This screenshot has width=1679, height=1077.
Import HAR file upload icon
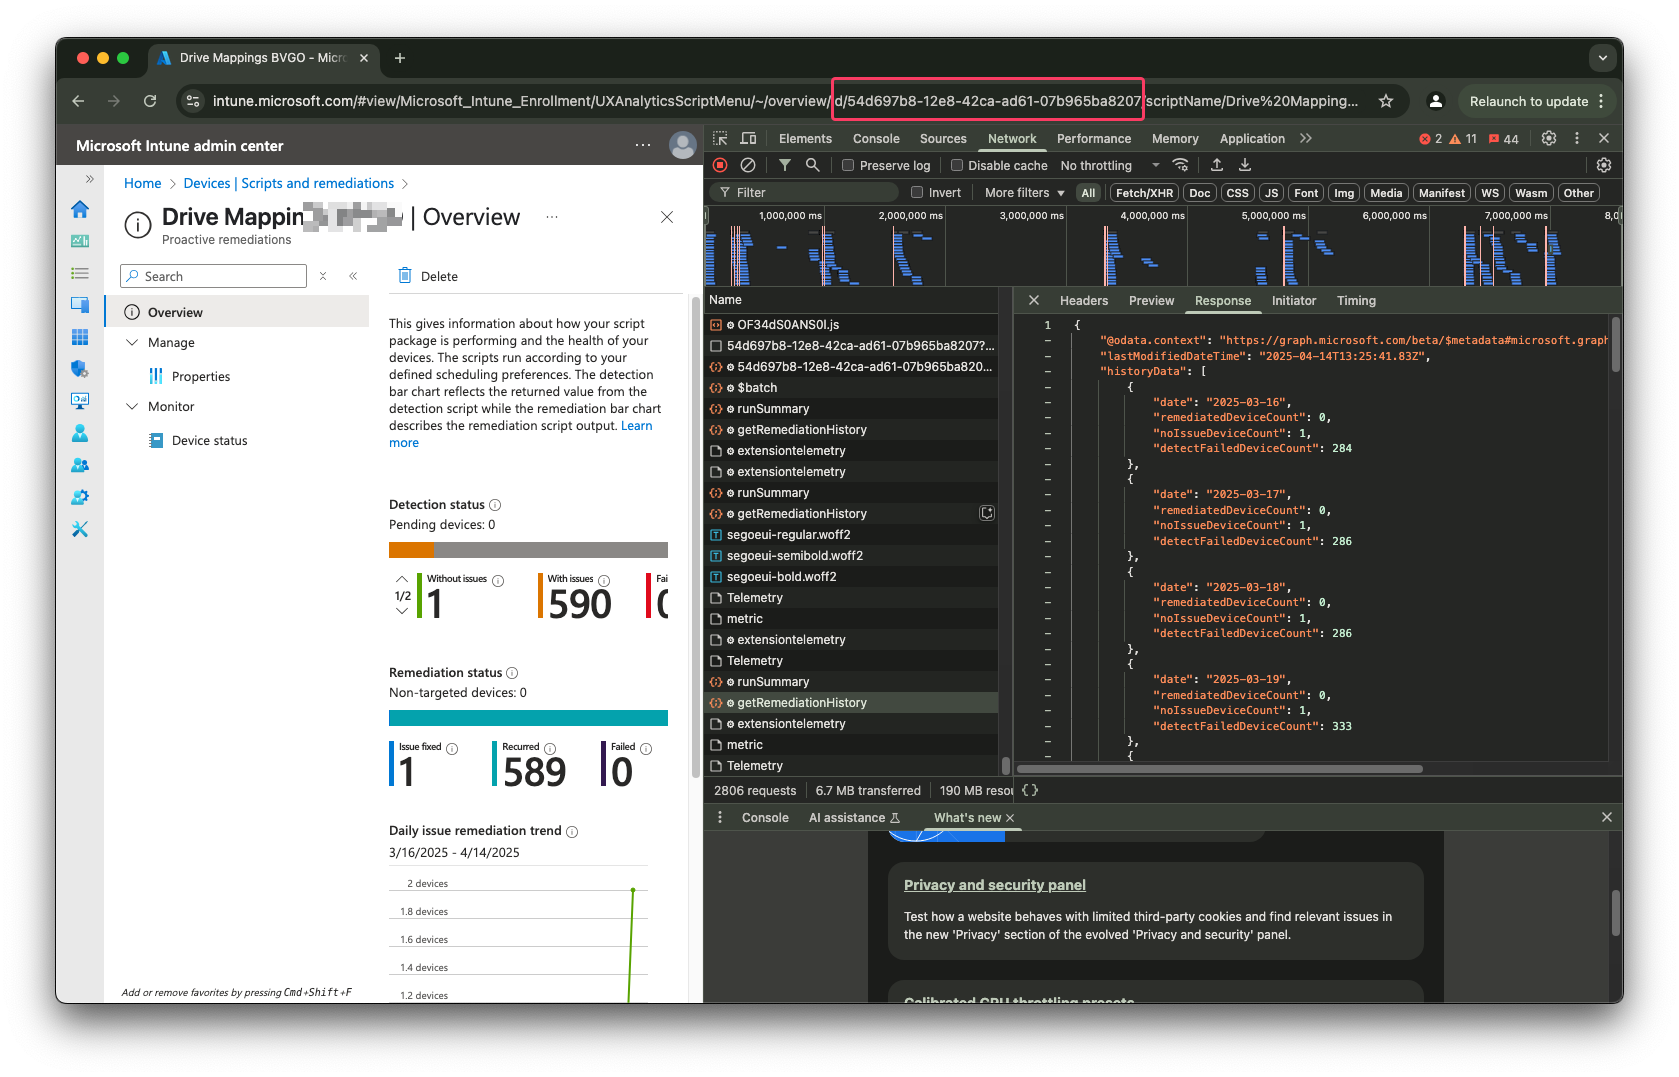pos(1217,165)
